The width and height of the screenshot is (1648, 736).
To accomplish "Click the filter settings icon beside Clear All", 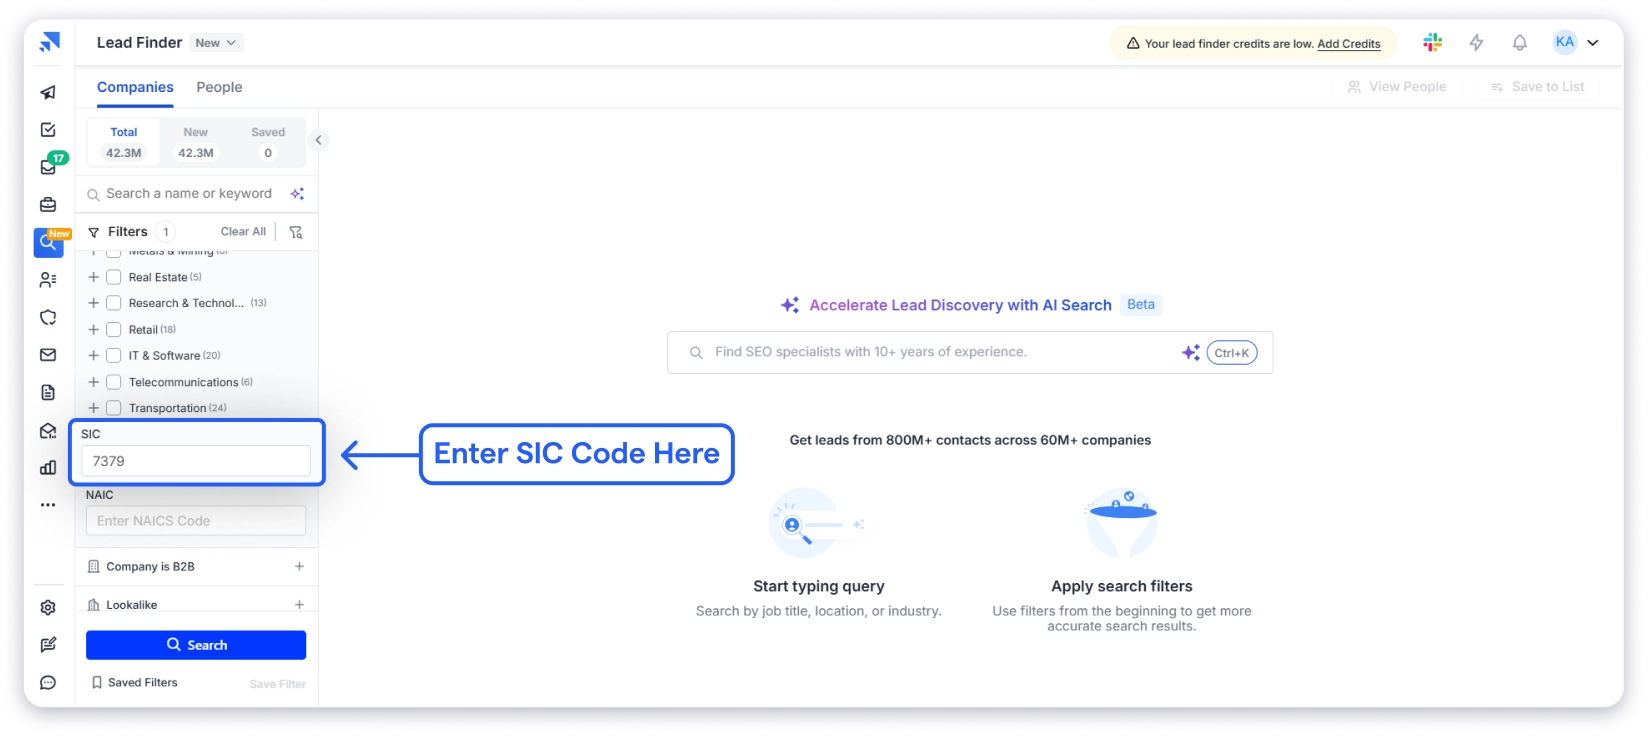I will pyautogui.click(x=296, y=232).
